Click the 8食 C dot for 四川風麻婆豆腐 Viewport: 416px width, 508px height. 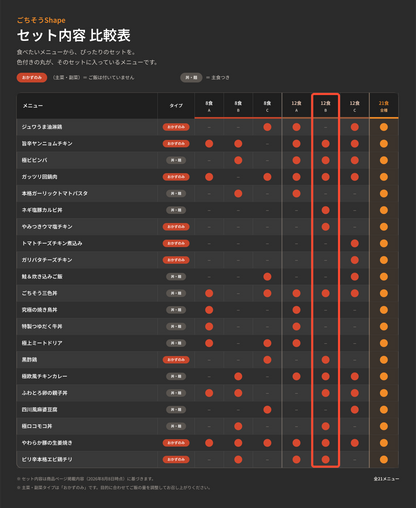[x=267, y=409]
